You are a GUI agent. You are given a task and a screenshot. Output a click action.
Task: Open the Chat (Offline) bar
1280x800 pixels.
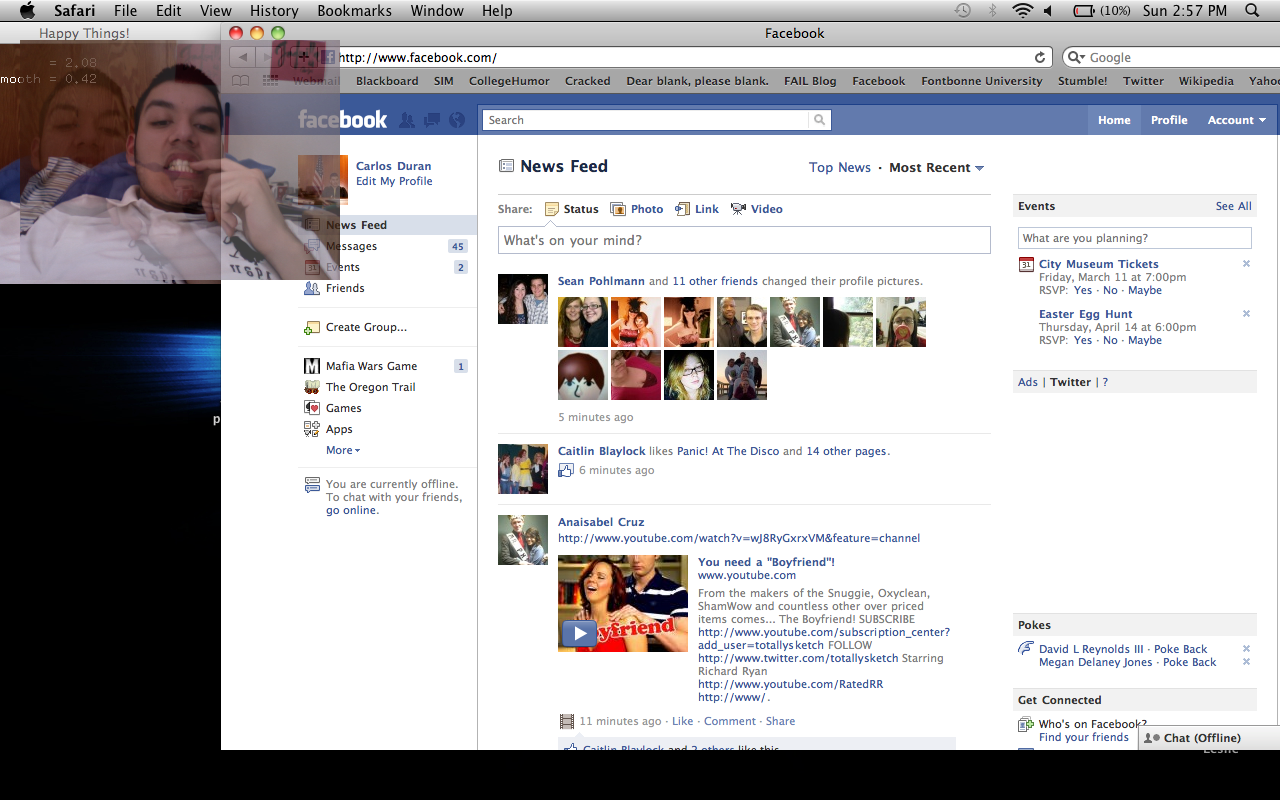(1200, 738)
